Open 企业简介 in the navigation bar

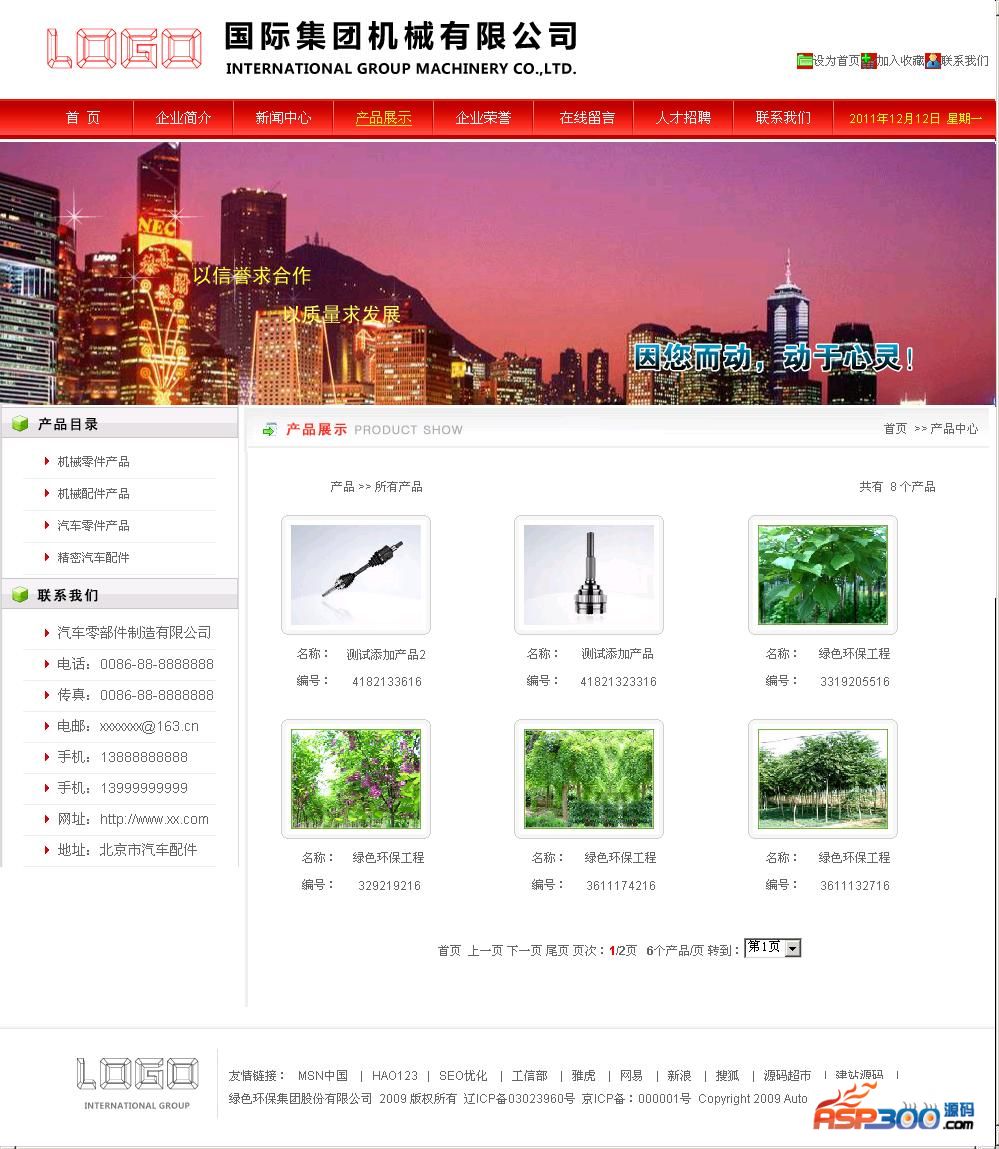183,117
